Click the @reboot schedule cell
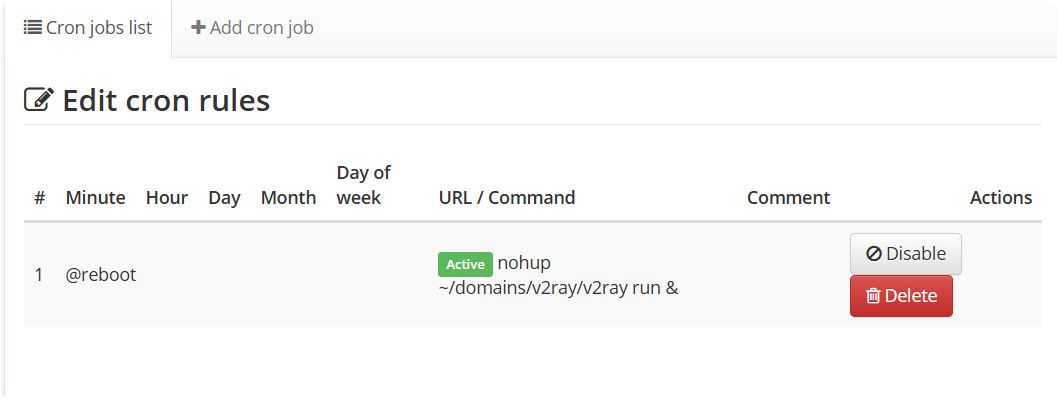Screen dimensions: 1057x400 coord(100,275)
